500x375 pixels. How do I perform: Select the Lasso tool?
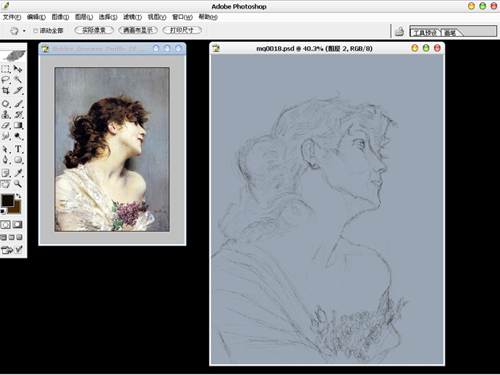(6, 80)
